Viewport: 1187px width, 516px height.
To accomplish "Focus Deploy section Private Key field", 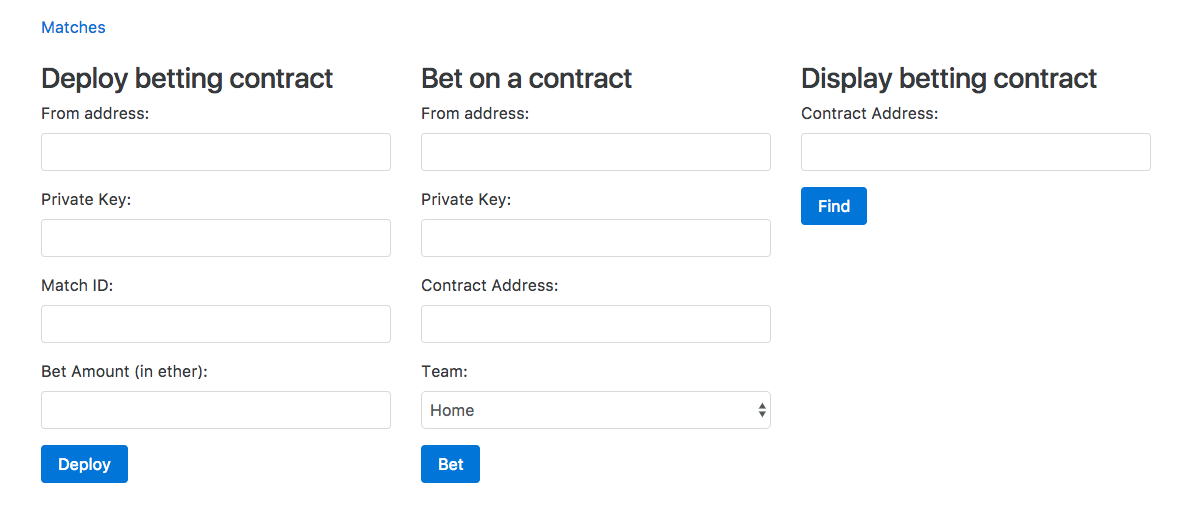I will [x=215, y=238].
